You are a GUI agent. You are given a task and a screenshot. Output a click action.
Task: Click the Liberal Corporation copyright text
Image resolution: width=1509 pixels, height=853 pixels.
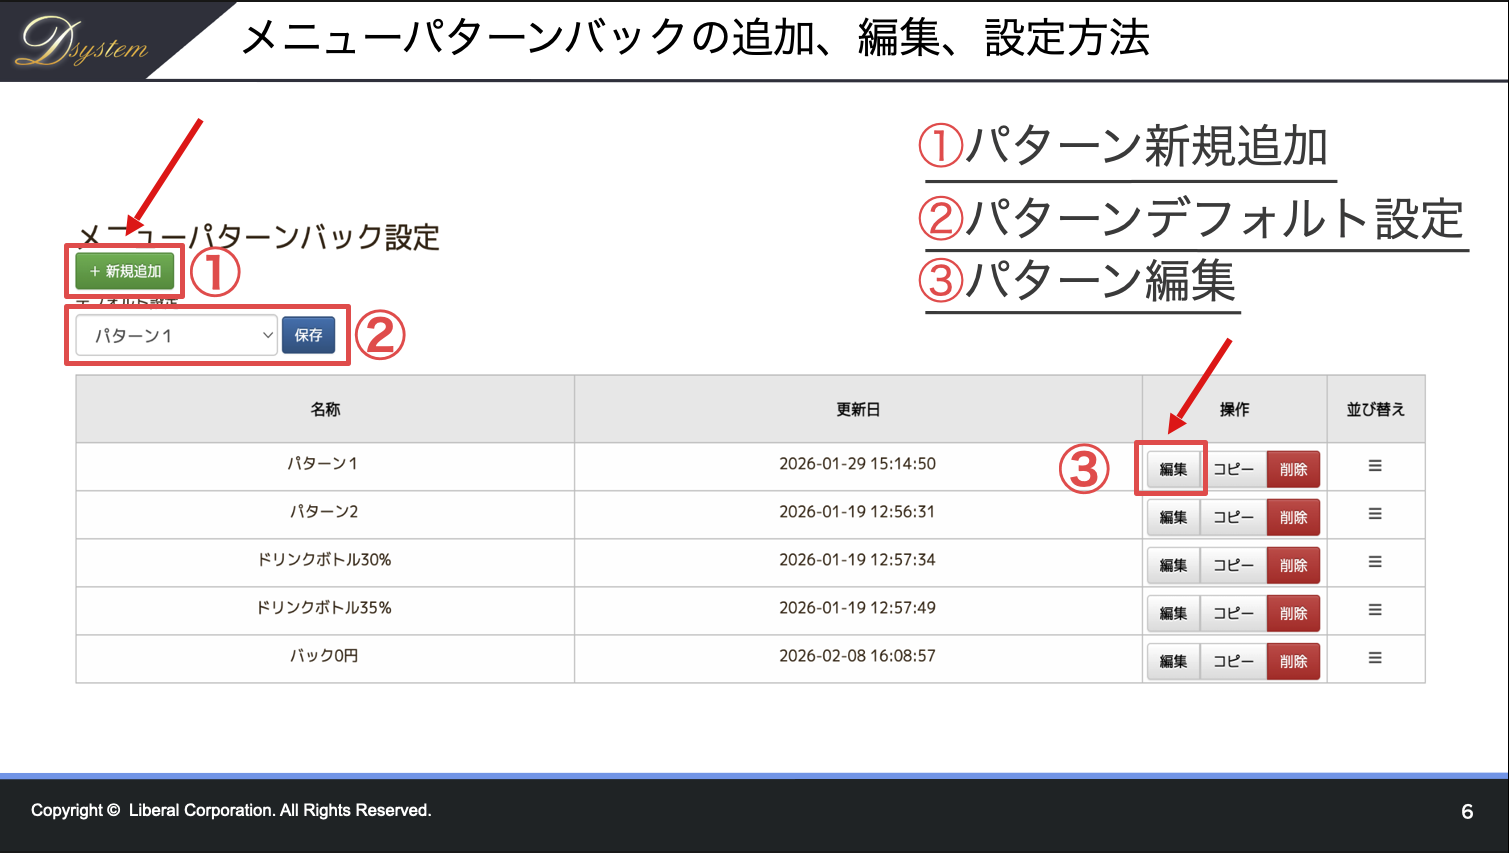231,810
